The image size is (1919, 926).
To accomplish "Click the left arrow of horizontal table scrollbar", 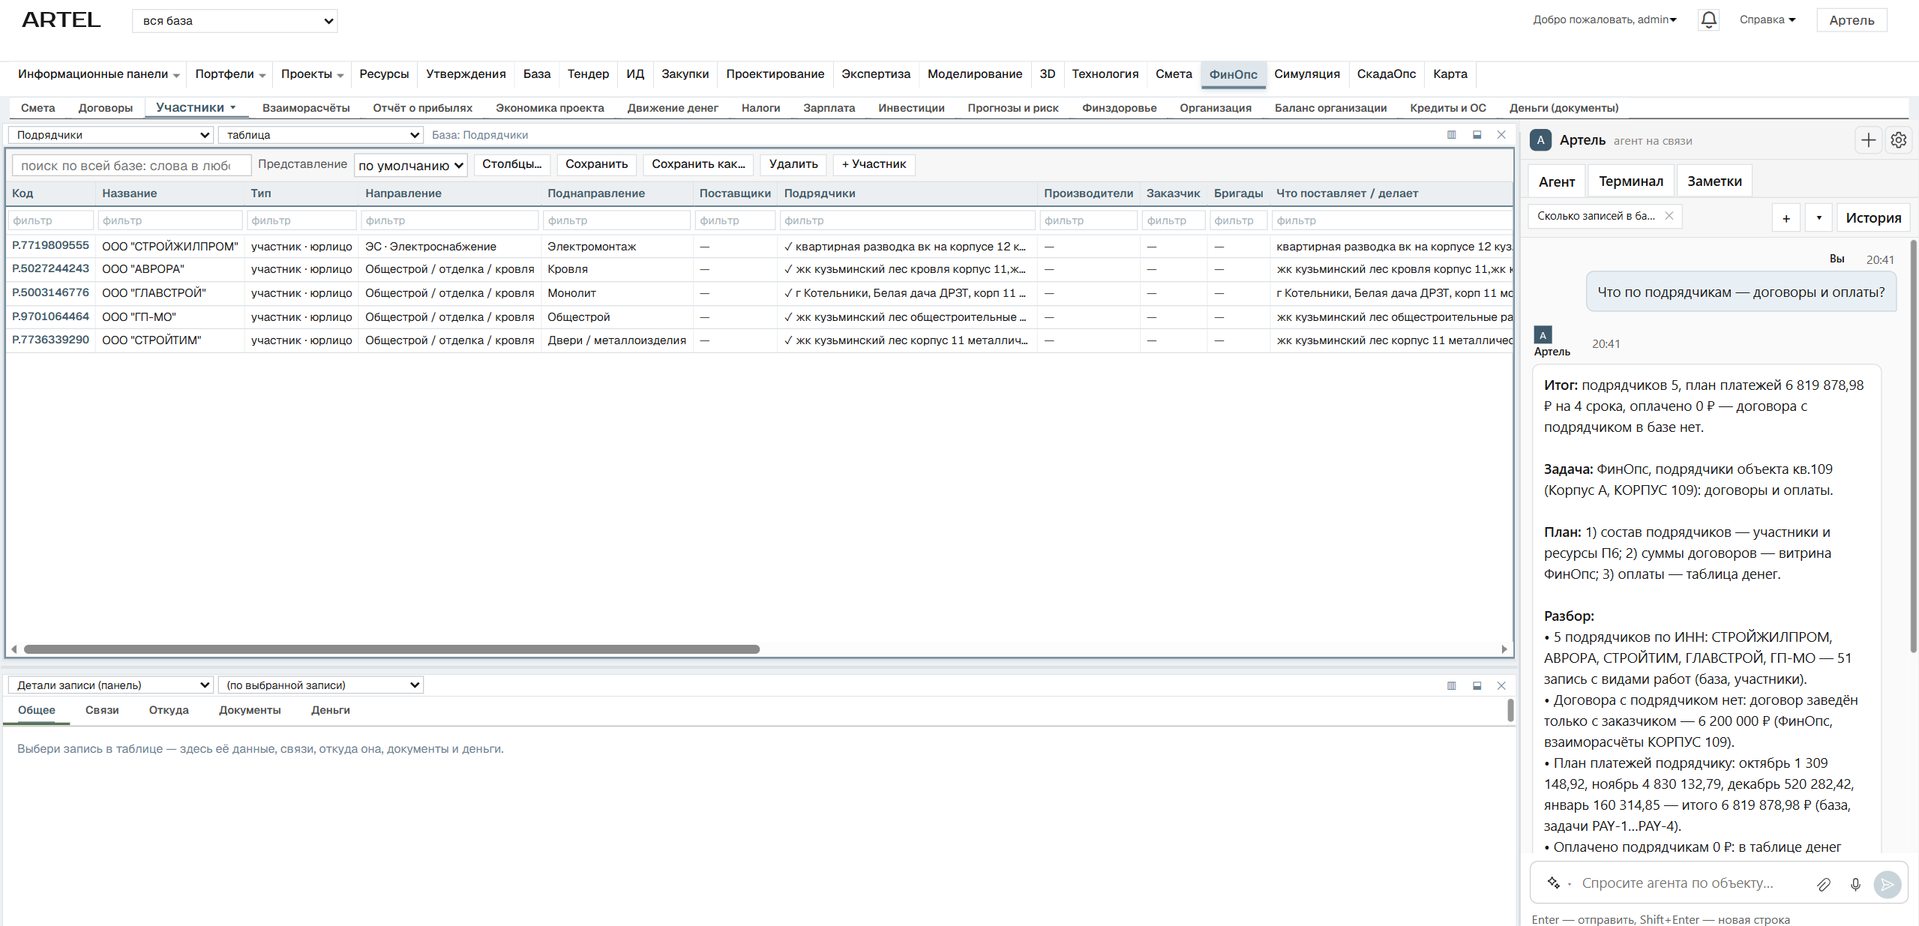I will click(x=14, y=649).
